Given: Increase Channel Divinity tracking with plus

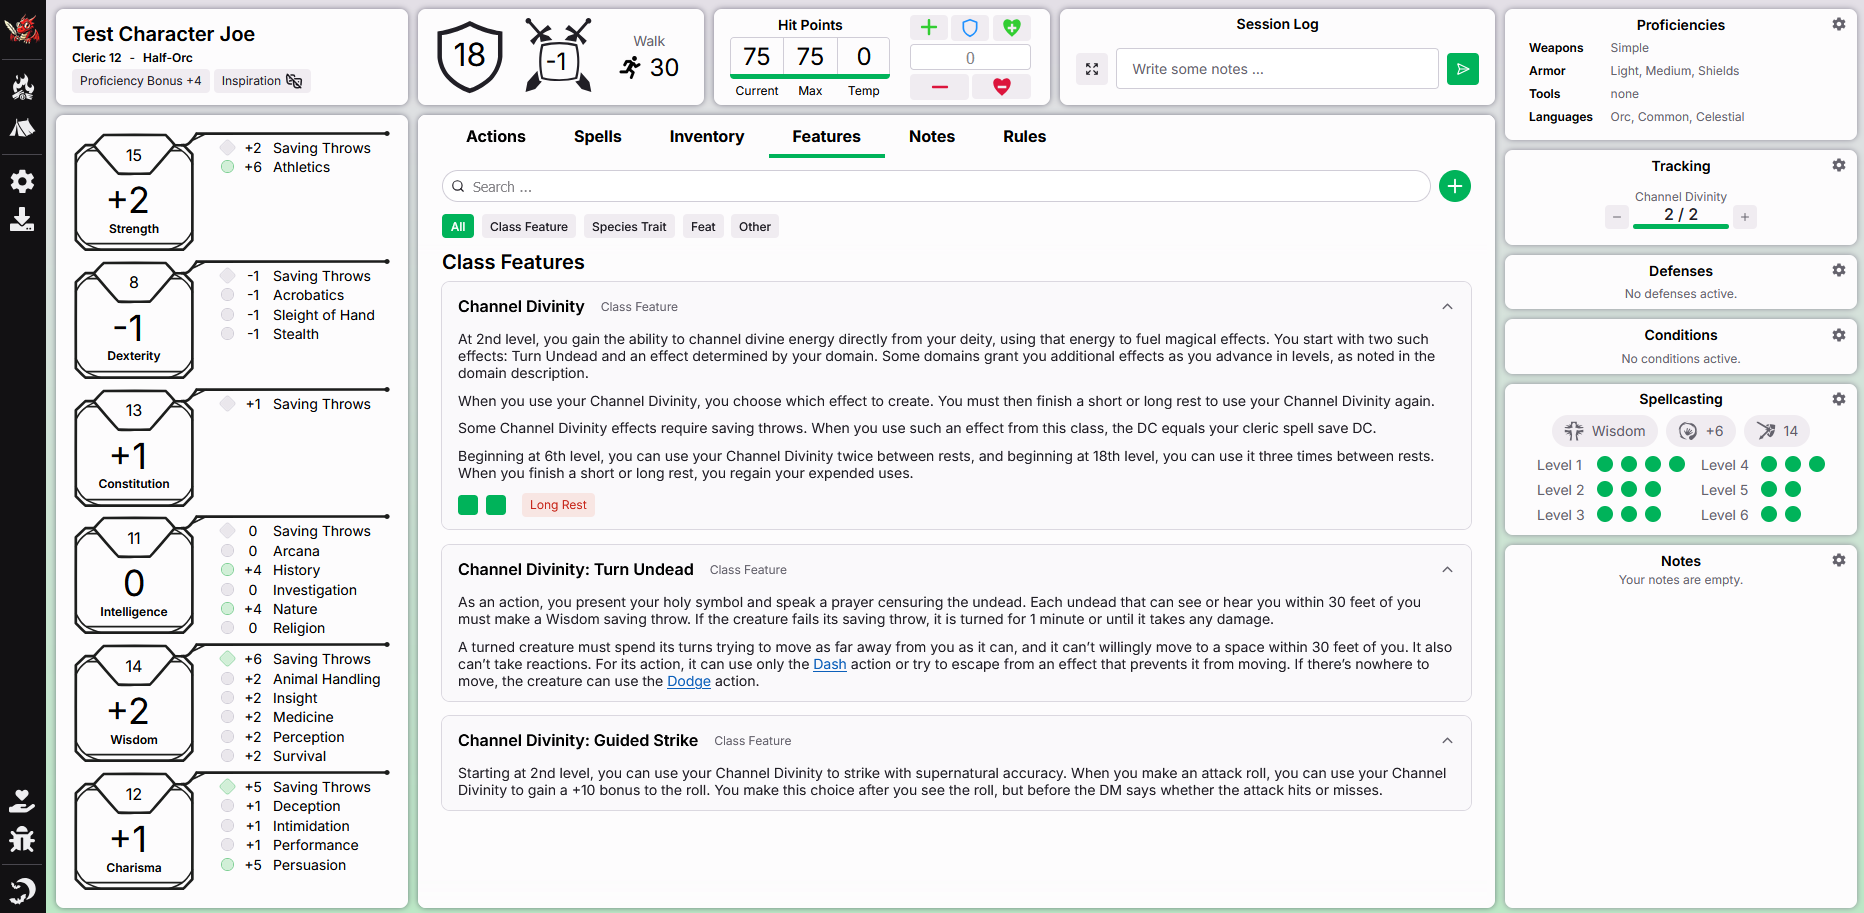Looking at the screenshot, I should pyautogui.click(x=1745, y=217).
